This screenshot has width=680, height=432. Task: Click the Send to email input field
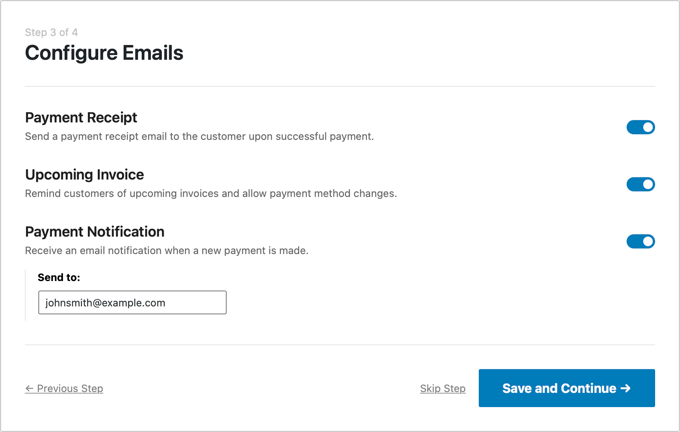point(132,302)
